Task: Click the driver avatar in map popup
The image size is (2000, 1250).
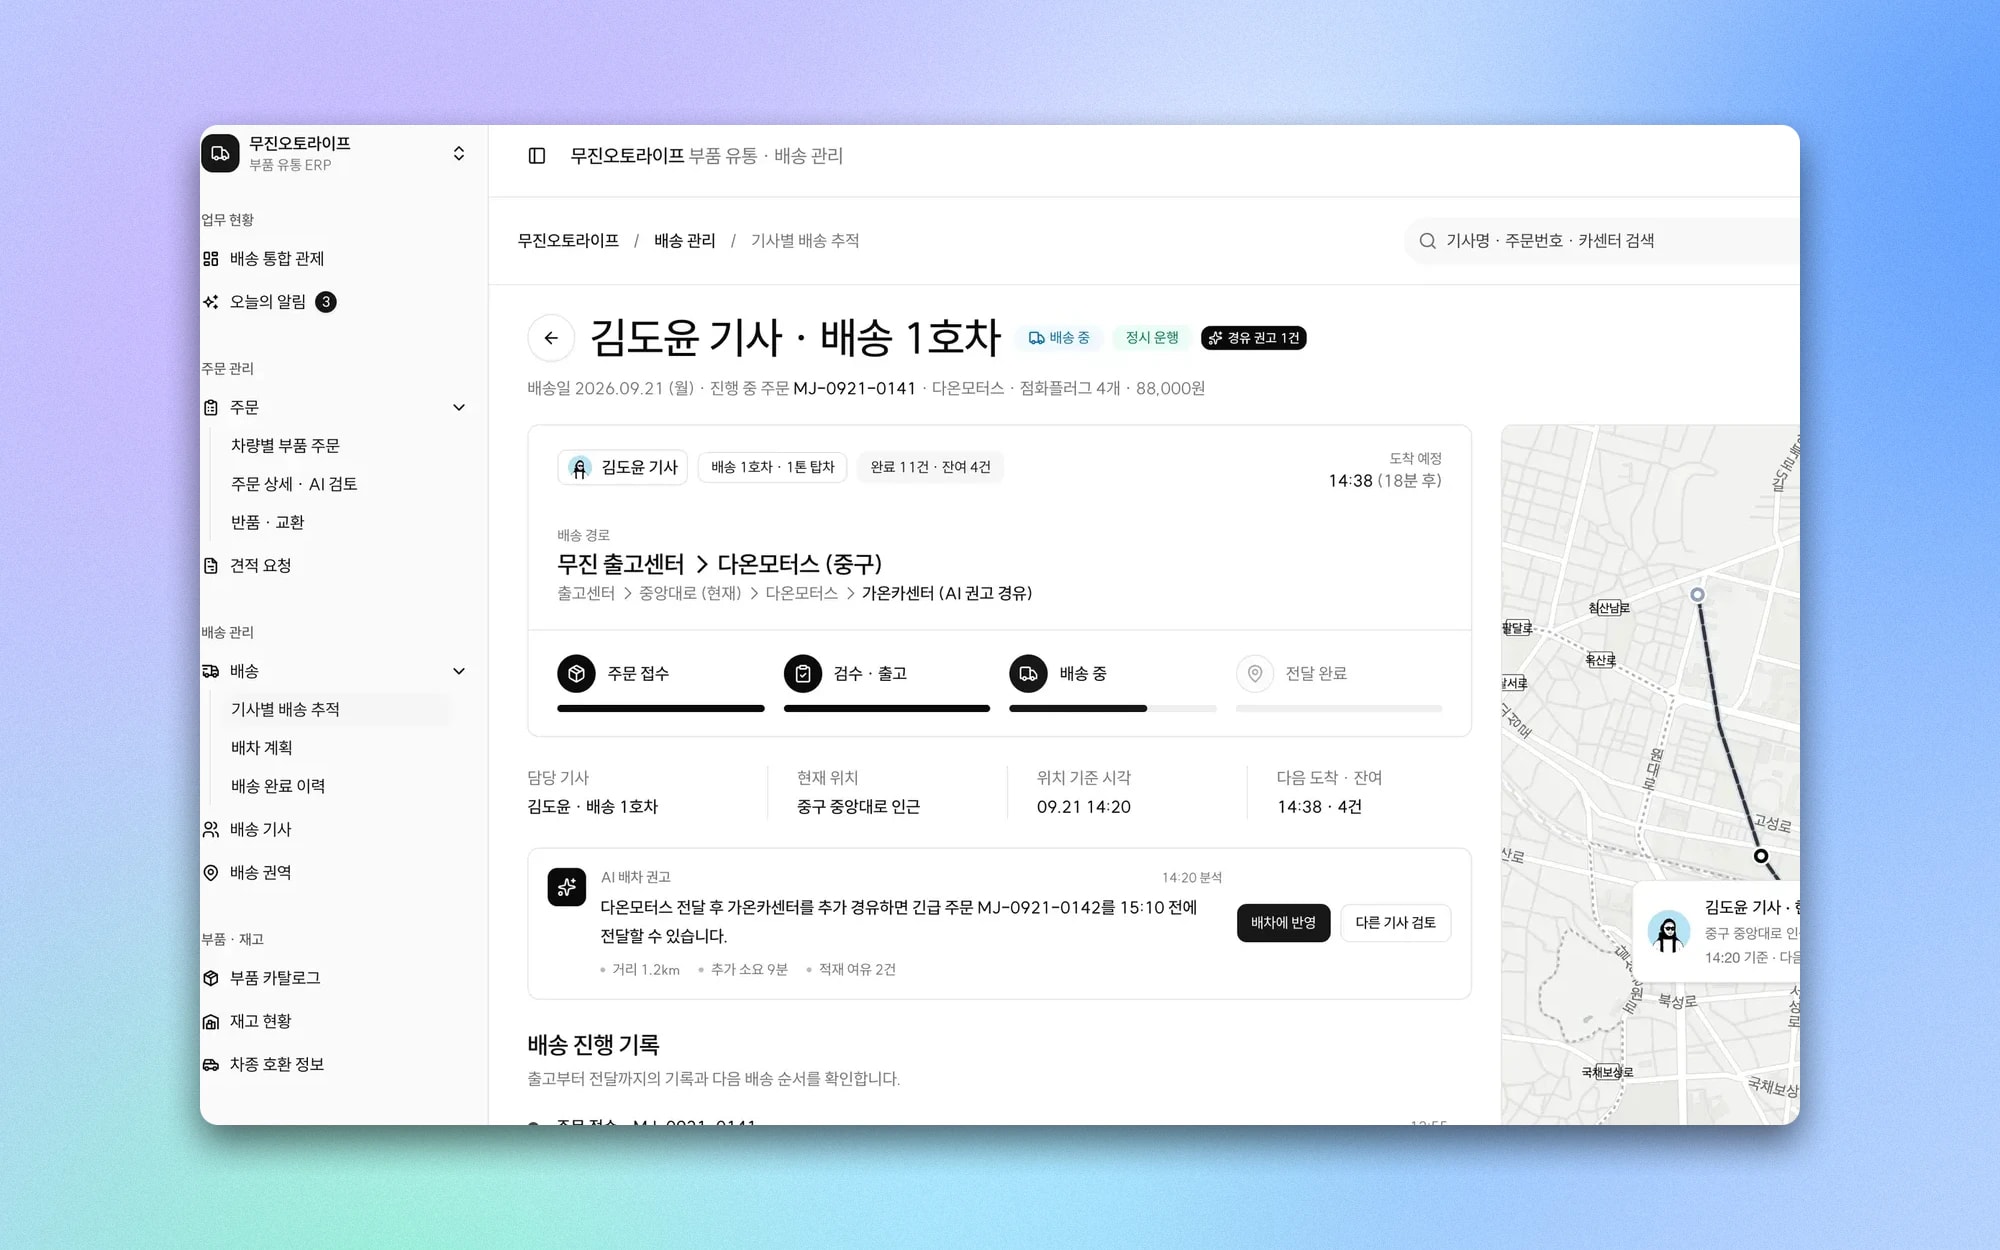Action: (x=1668, y=932)
